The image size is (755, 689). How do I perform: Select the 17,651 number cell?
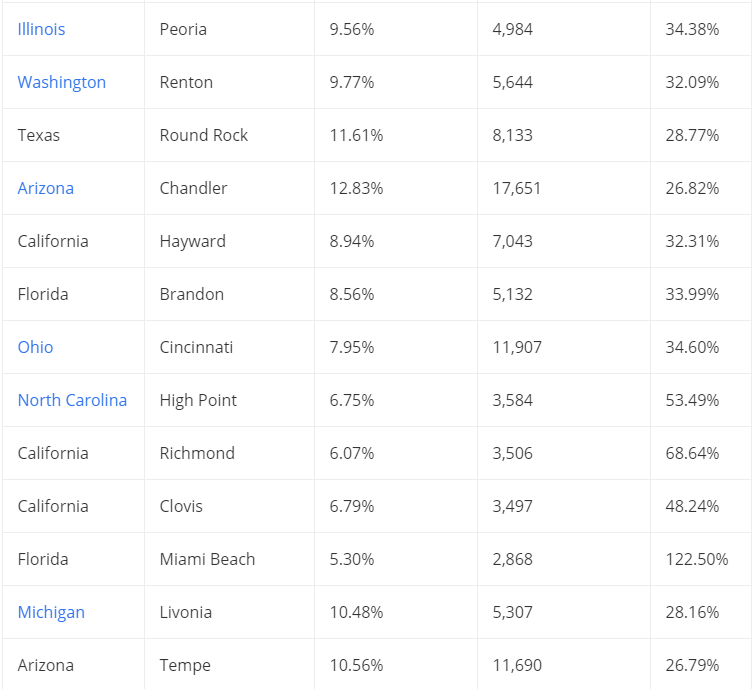[x=516, y=188]
